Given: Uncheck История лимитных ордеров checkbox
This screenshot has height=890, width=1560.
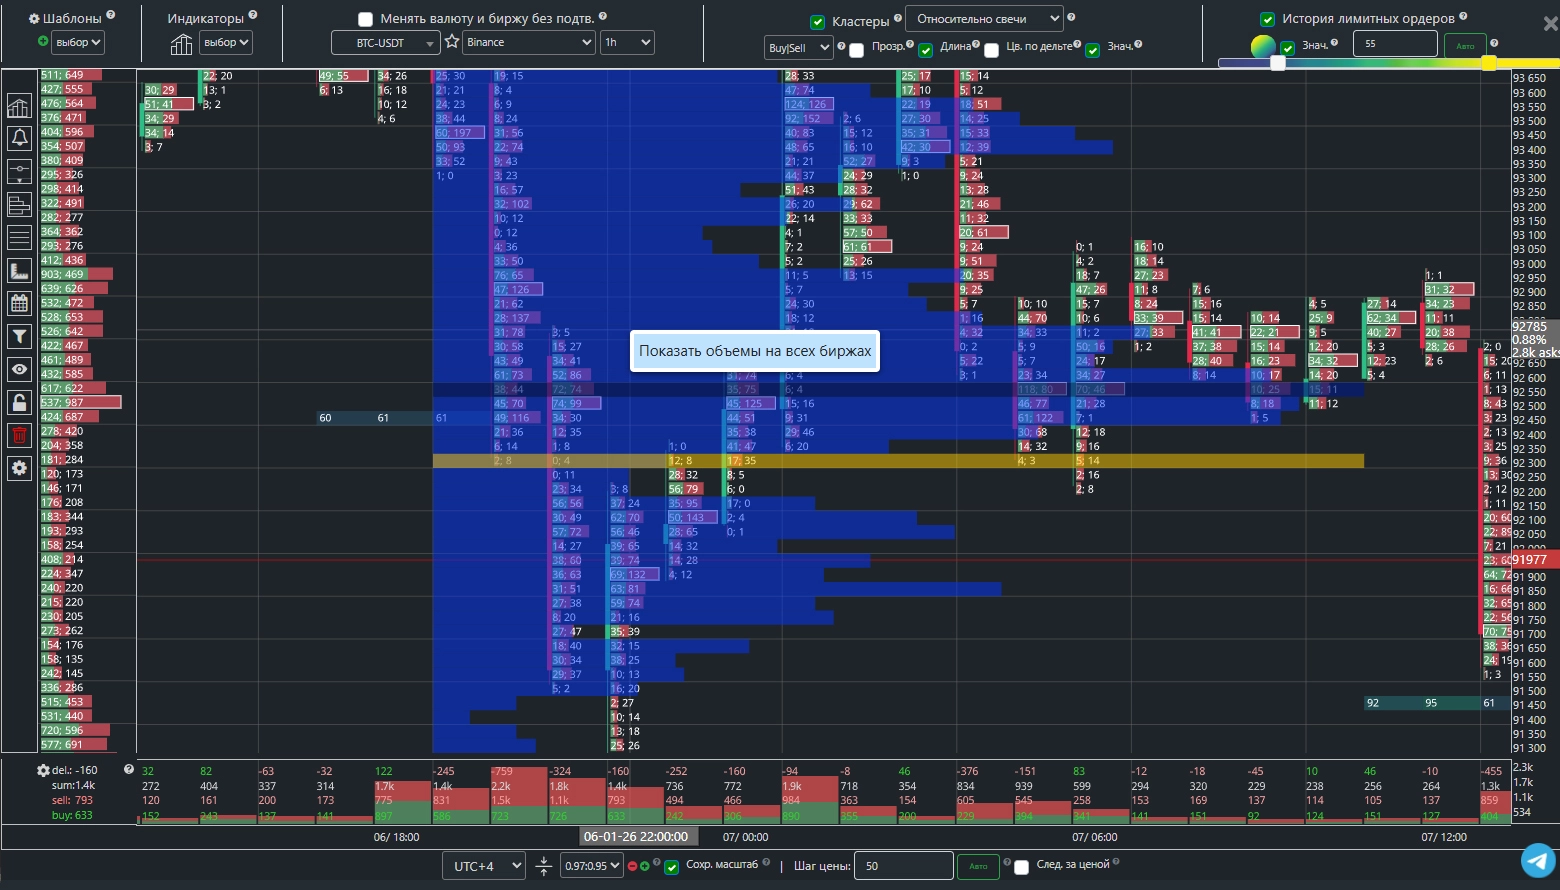Looking at the screenshot, I should click(x=1267, y=19).
